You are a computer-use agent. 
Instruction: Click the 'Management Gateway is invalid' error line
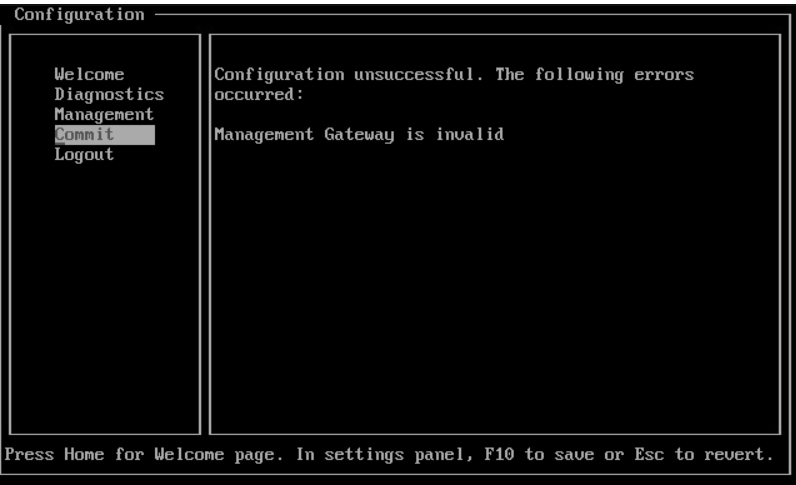coord(359,135)
